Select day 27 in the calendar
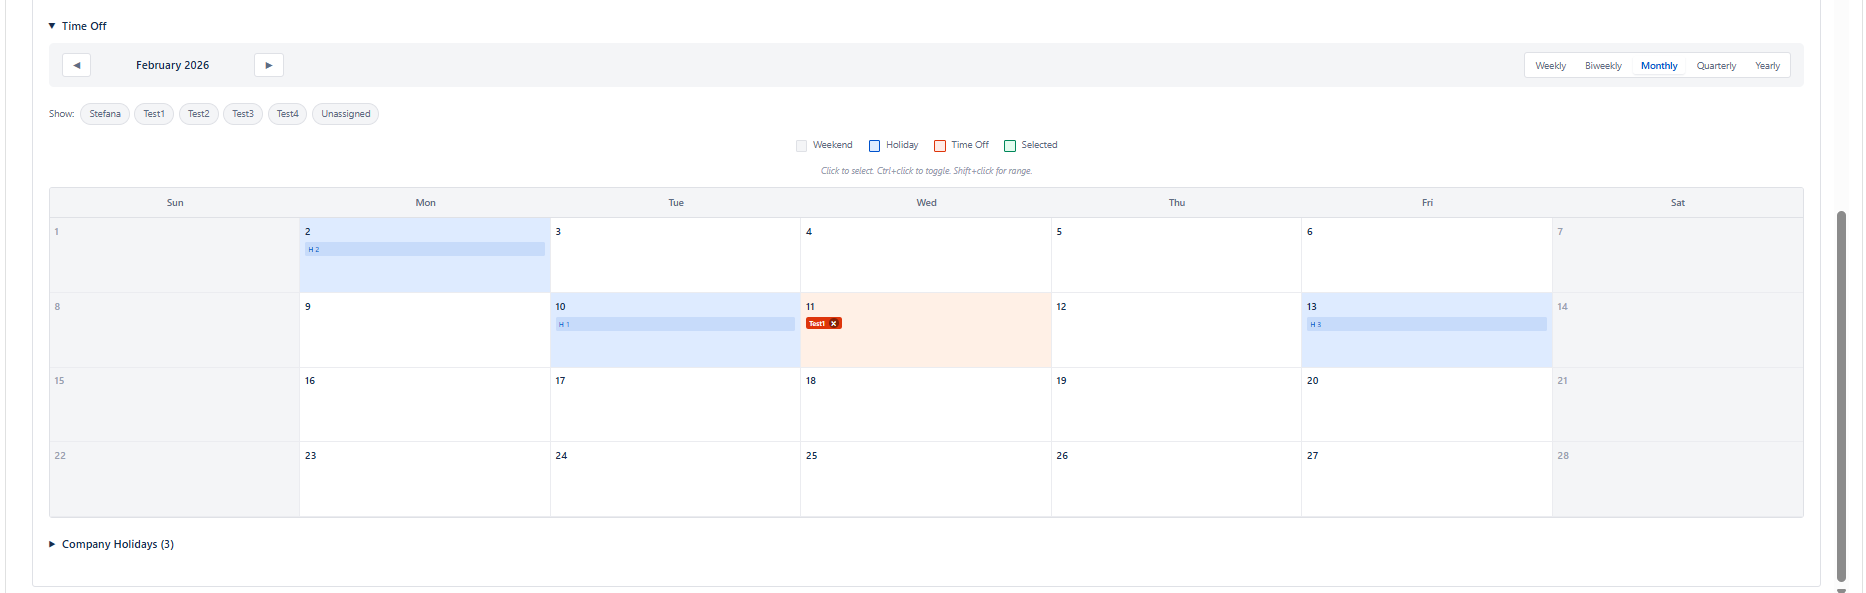 (x=1427, y=479)
